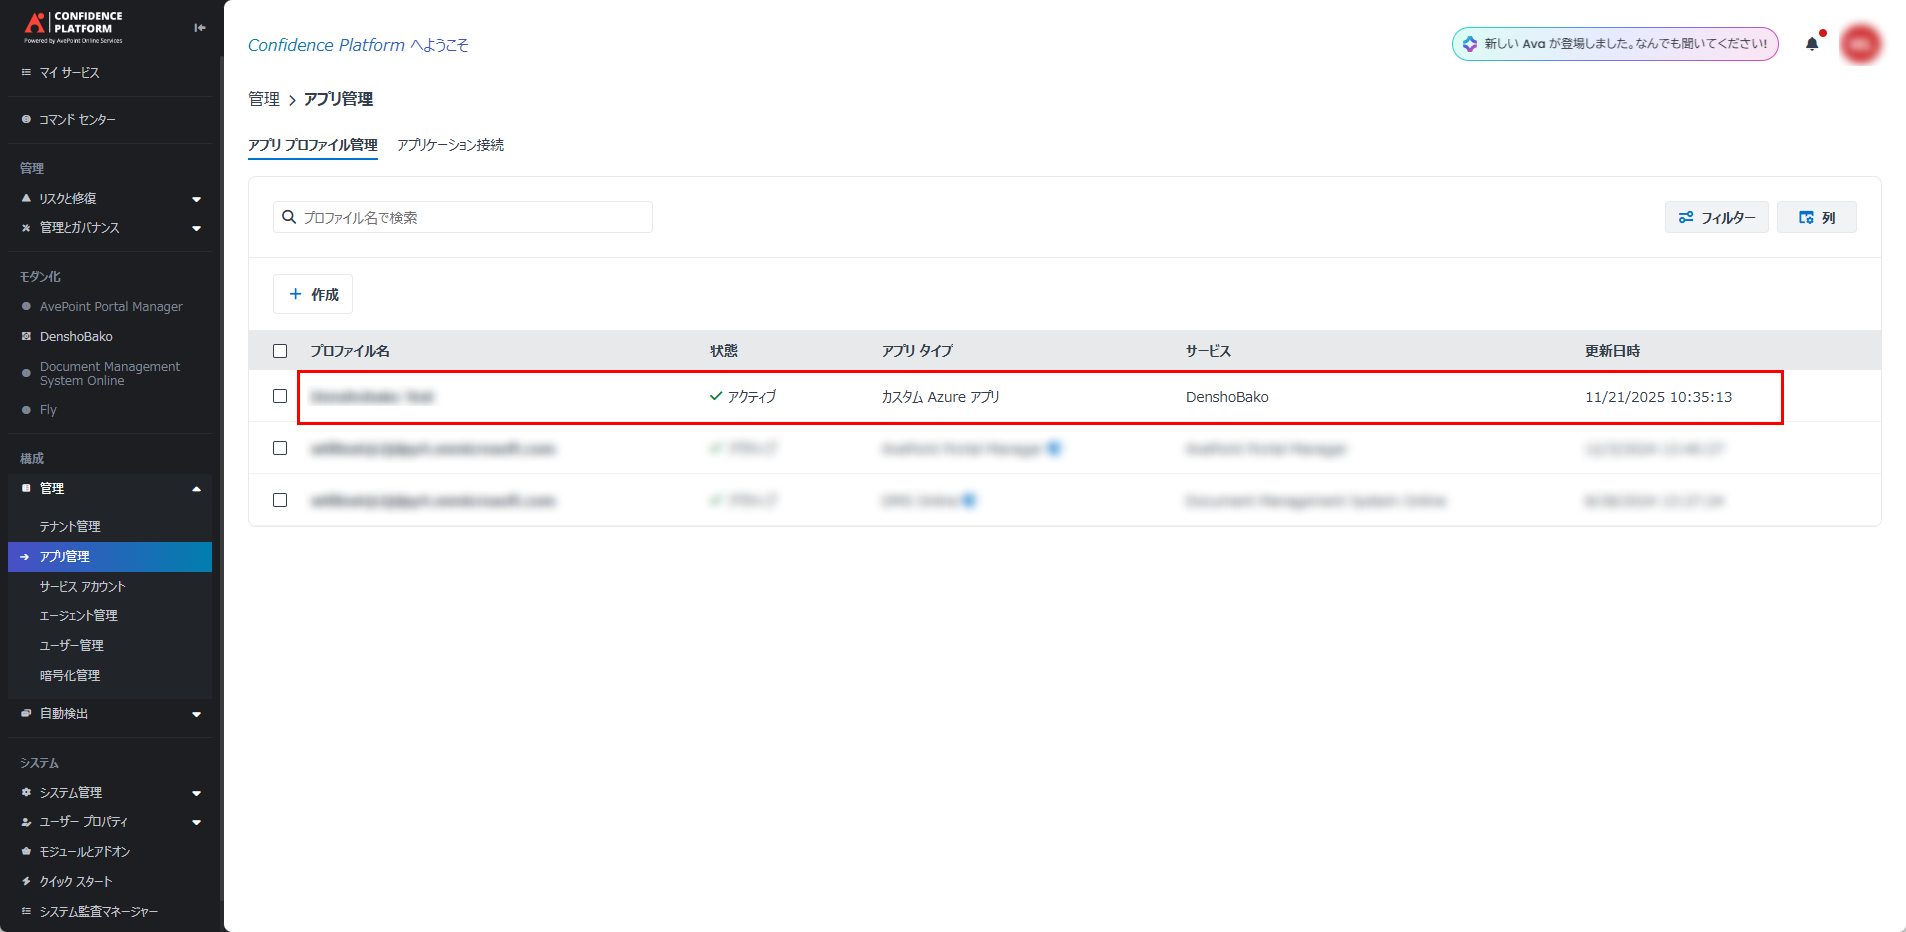This screenshot has width=1906, height=932.
Task: Open ユーザー管理 in sidebar
Action: pos(71,645)
